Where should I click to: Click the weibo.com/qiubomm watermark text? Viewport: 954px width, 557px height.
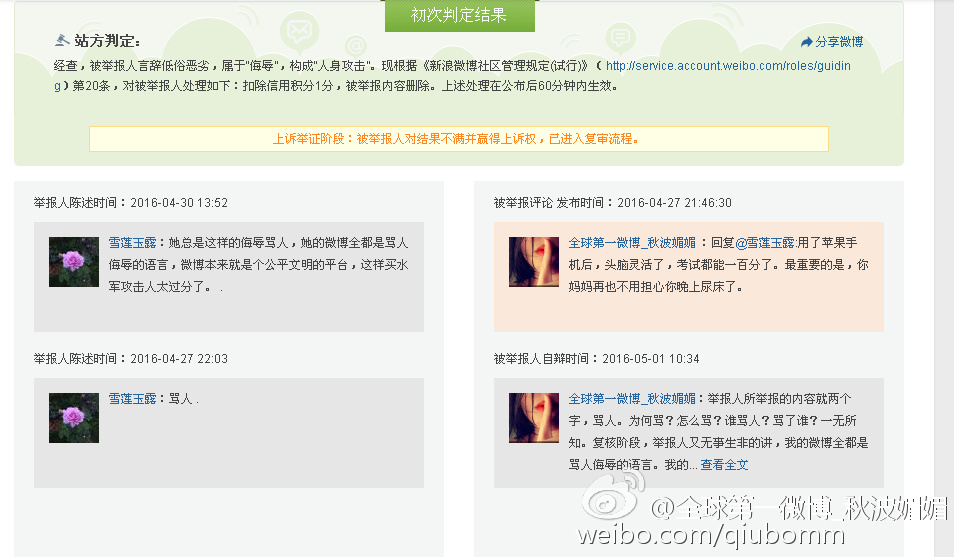pos(711,534)
